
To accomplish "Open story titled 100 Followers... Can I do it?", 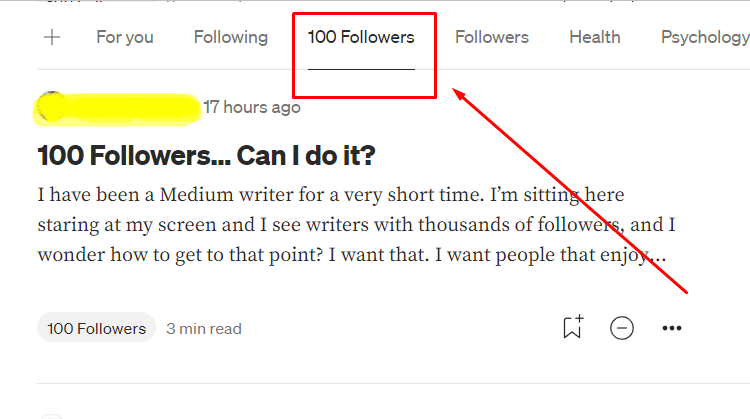I will coord(206,155).
